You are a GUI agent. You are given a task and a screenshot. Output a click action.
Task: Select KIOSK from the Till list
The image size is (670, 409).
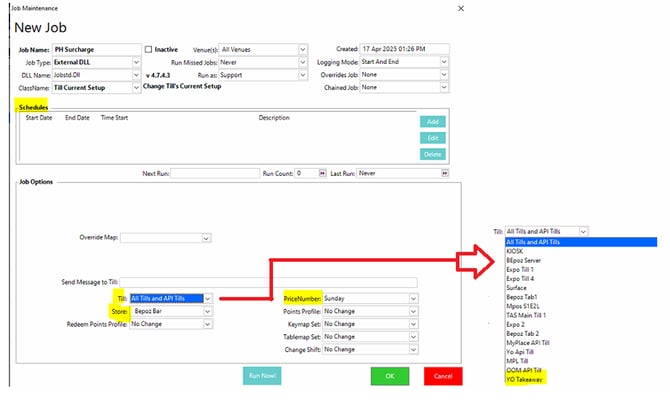522,251
